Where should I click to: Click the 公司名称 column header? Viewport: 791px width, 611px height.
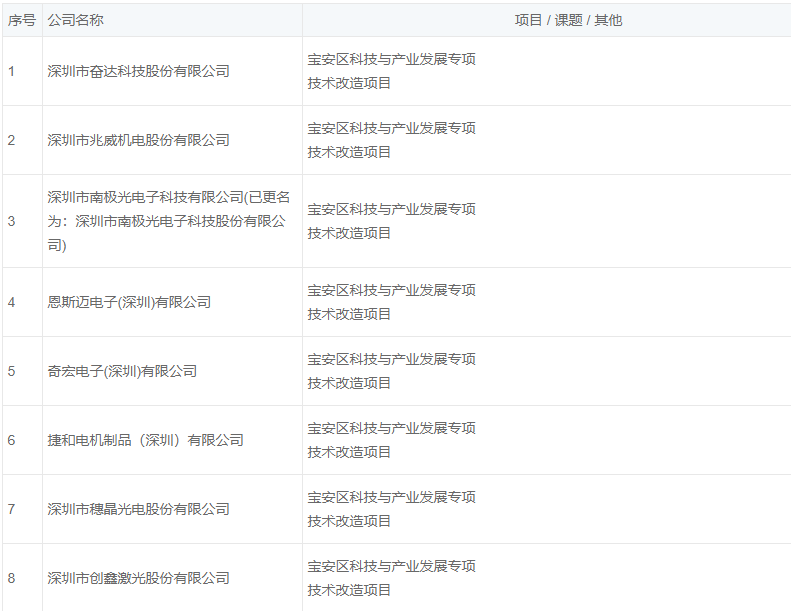(75, 20)
